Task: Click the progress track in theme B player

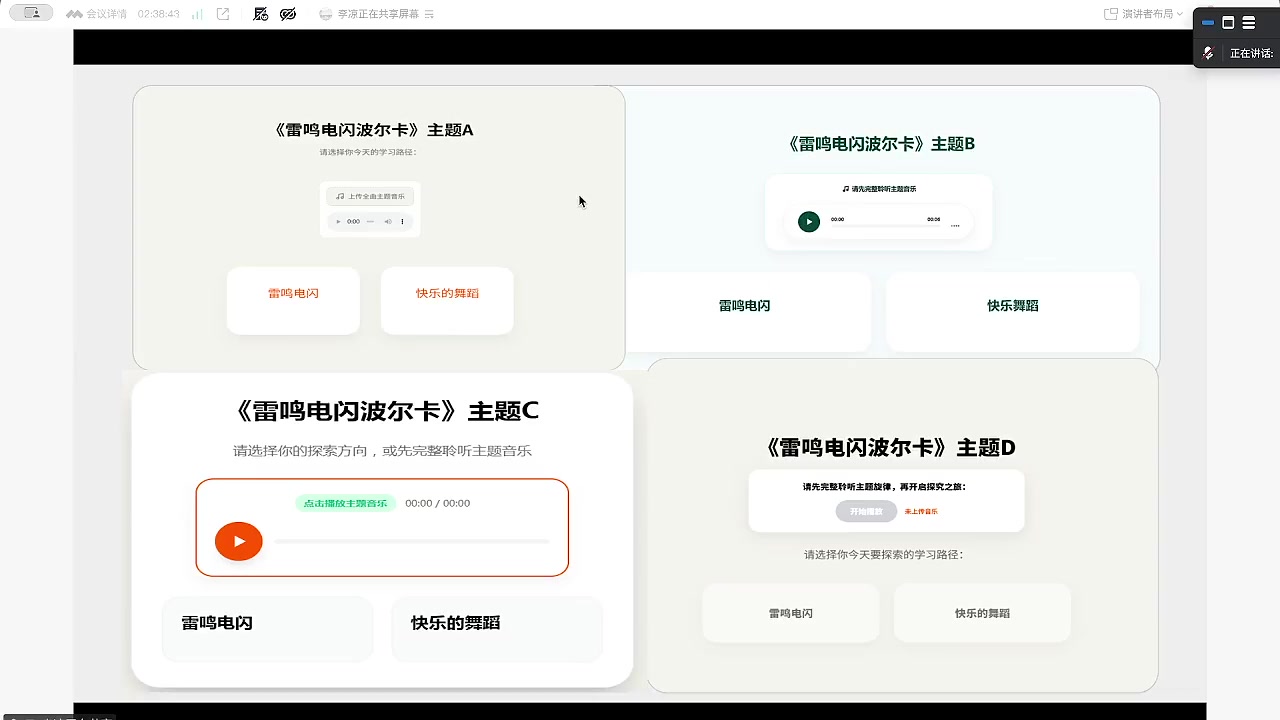Action: pos(885,226)
